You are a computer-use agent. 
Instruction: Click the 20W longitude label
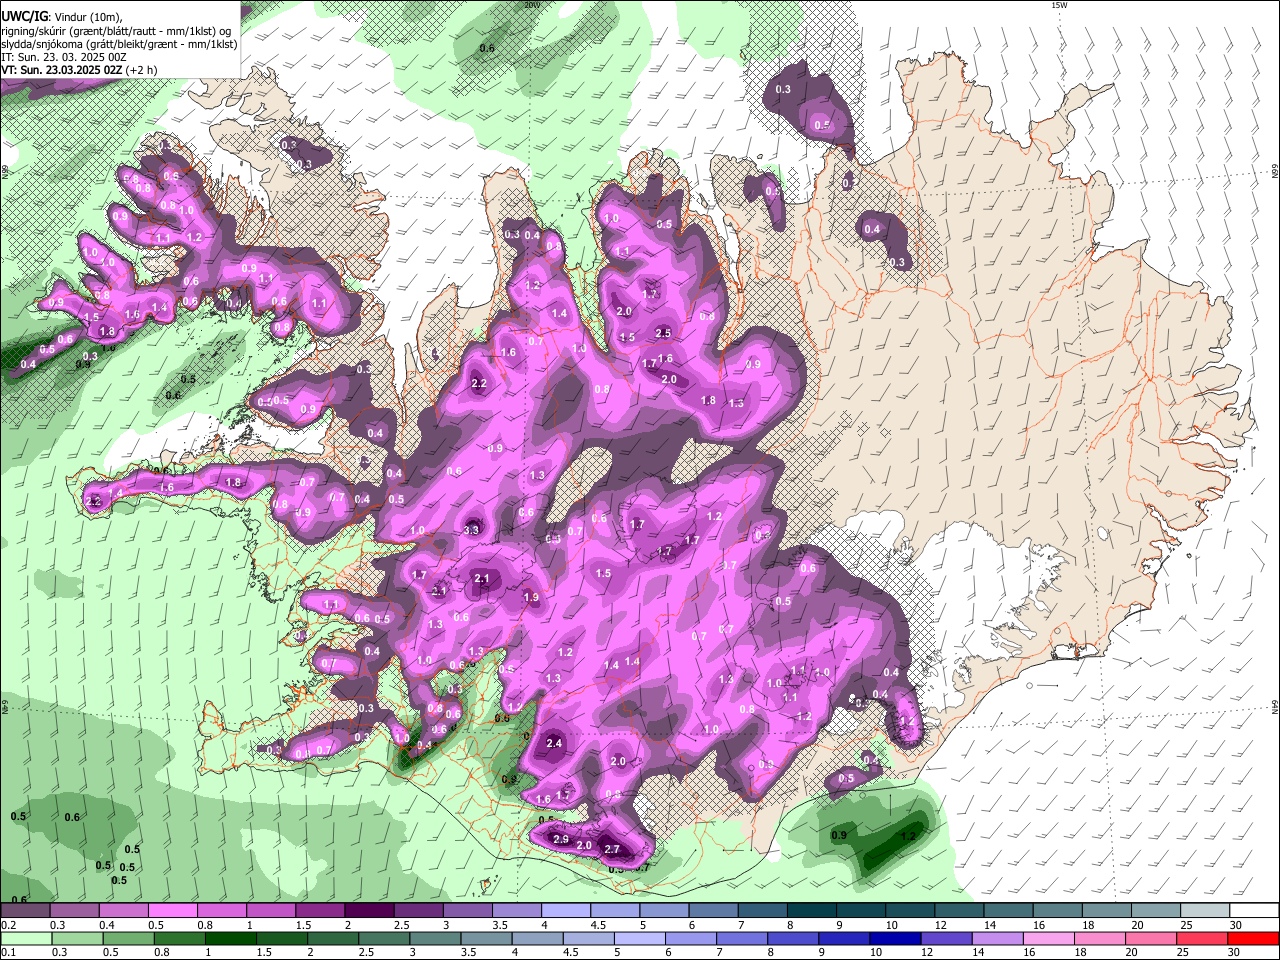coord(531,5)
